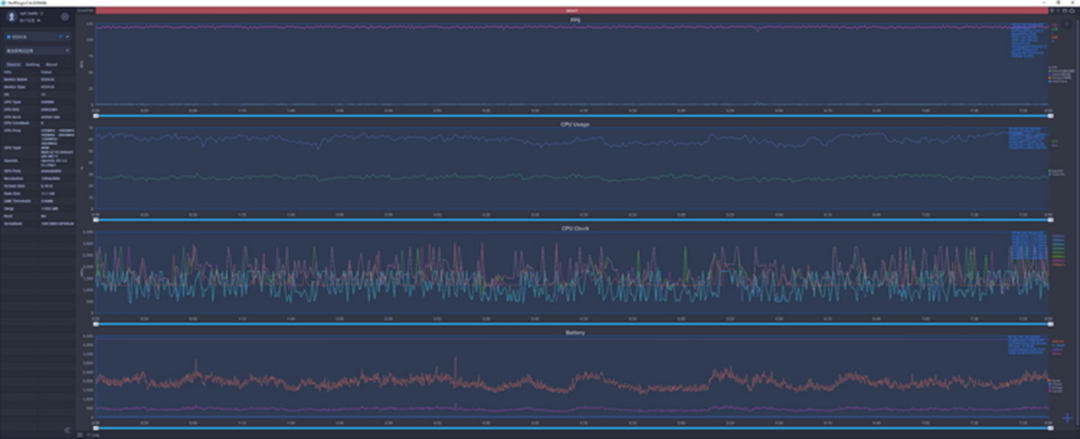The image size is (1080, 439).
Task: Click the user avatar icon in sidebar
Action: pos(12,16)
